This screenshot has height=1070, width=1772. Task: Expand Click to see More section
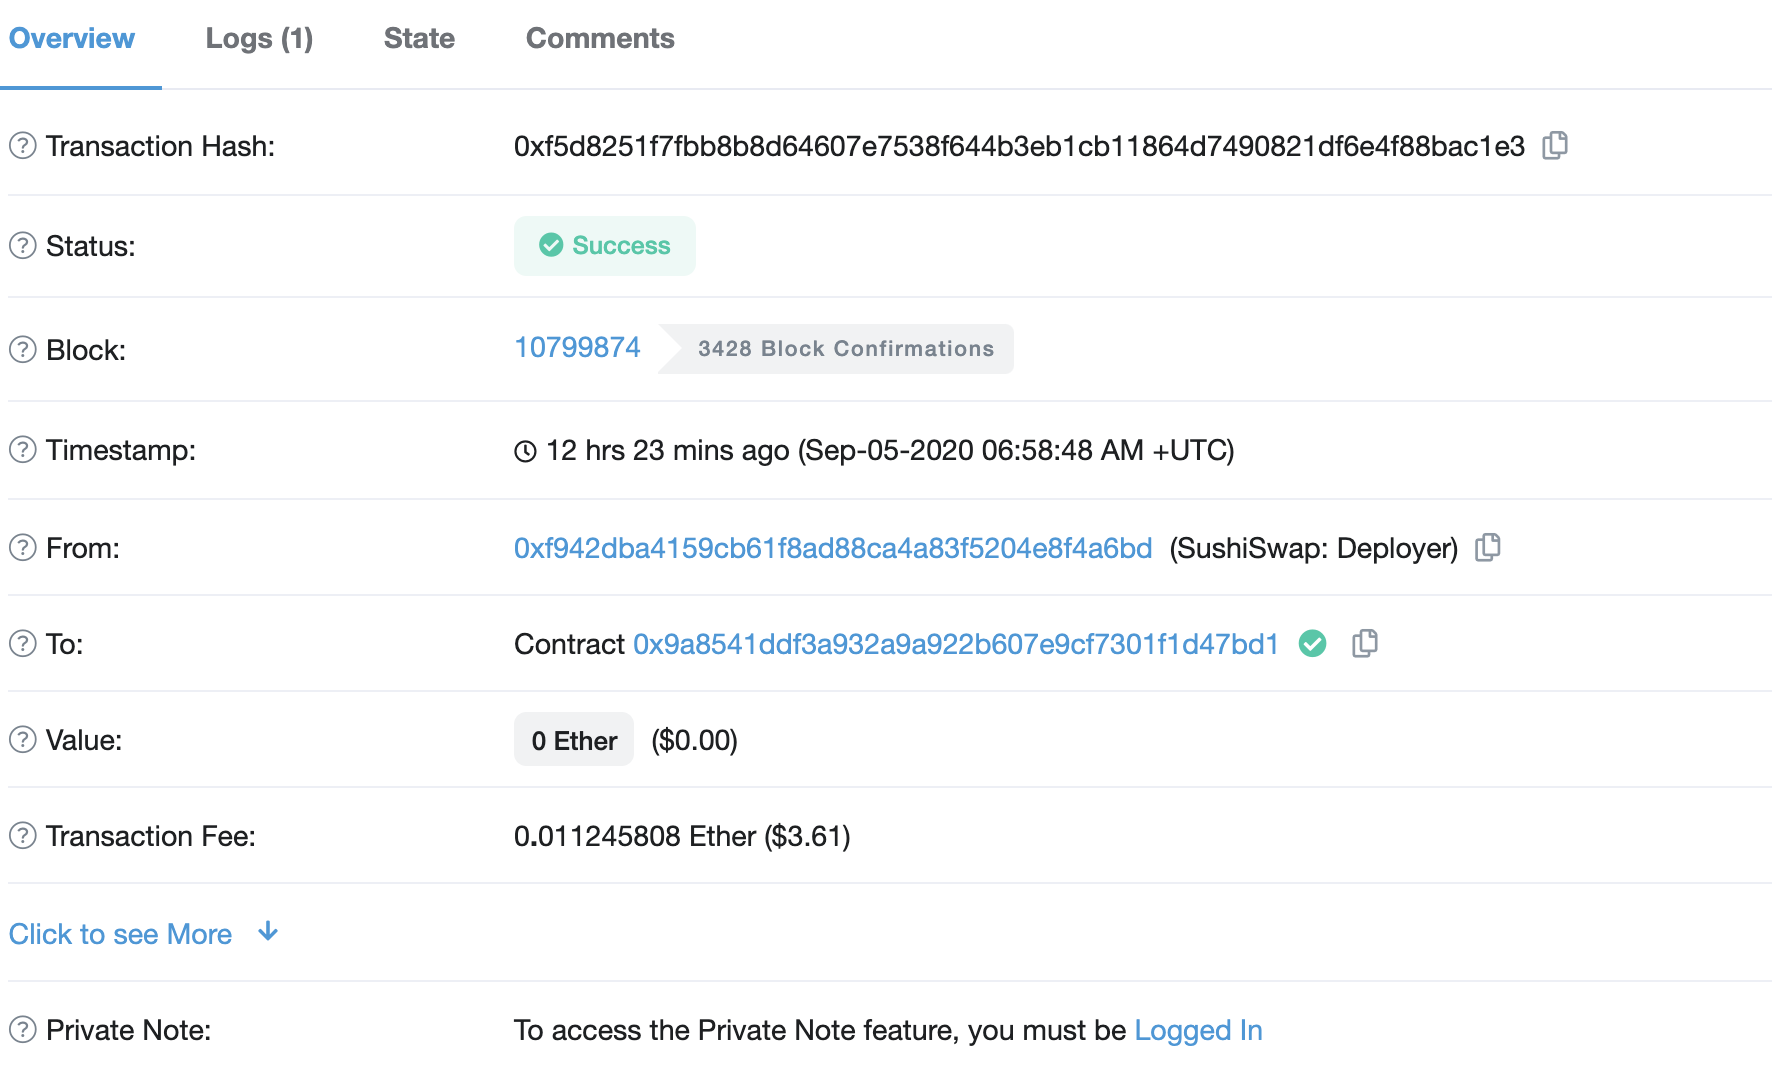(121, 934)
